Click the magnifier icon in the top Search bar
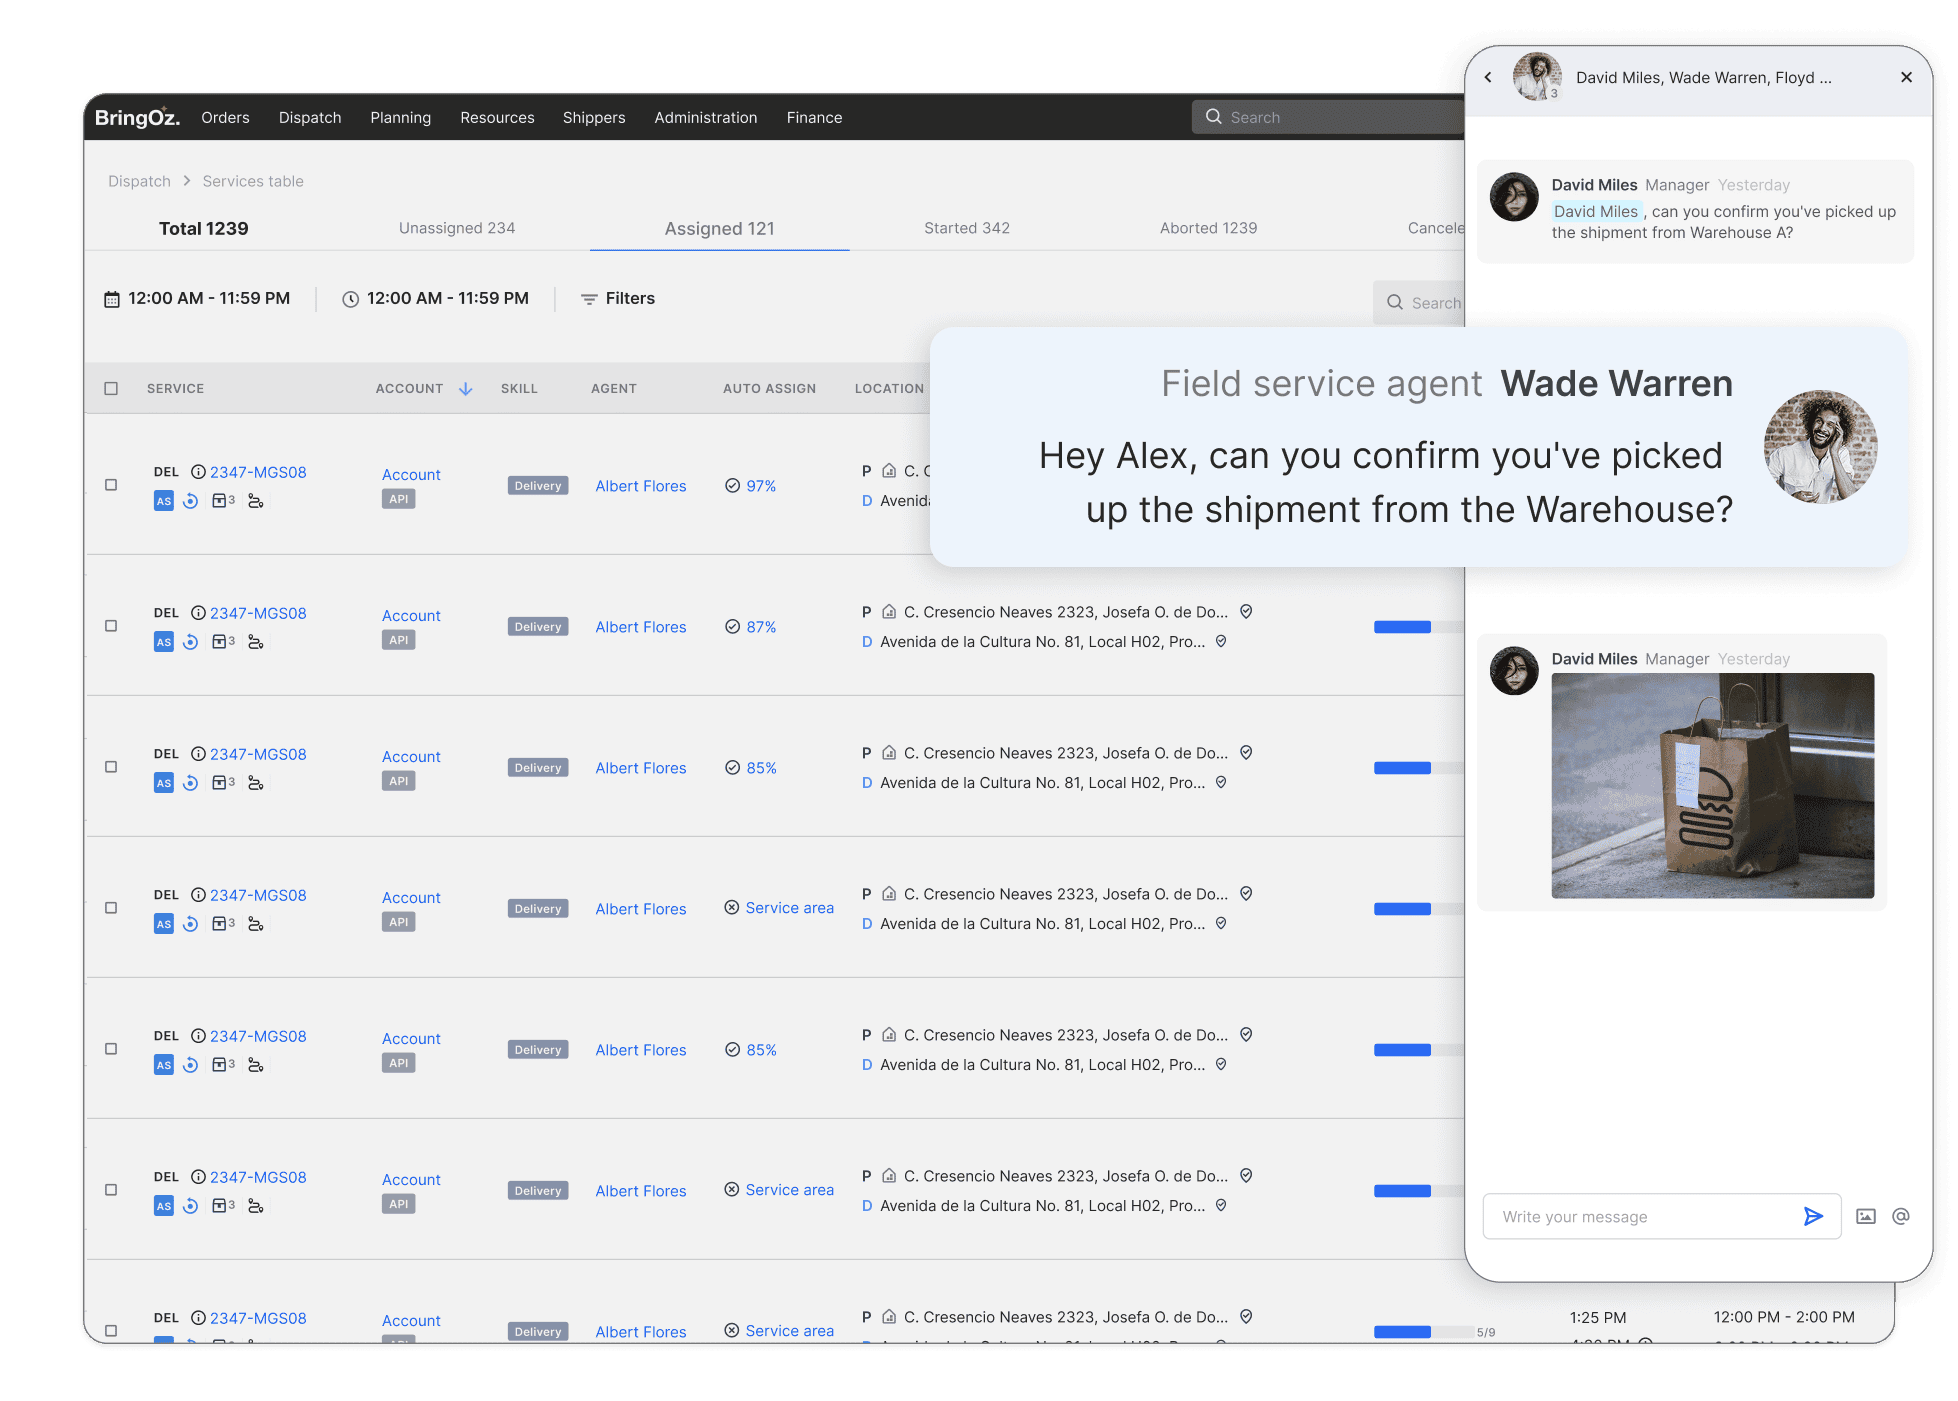This screenshot has width=1958, height=1401. point(1214,117)
